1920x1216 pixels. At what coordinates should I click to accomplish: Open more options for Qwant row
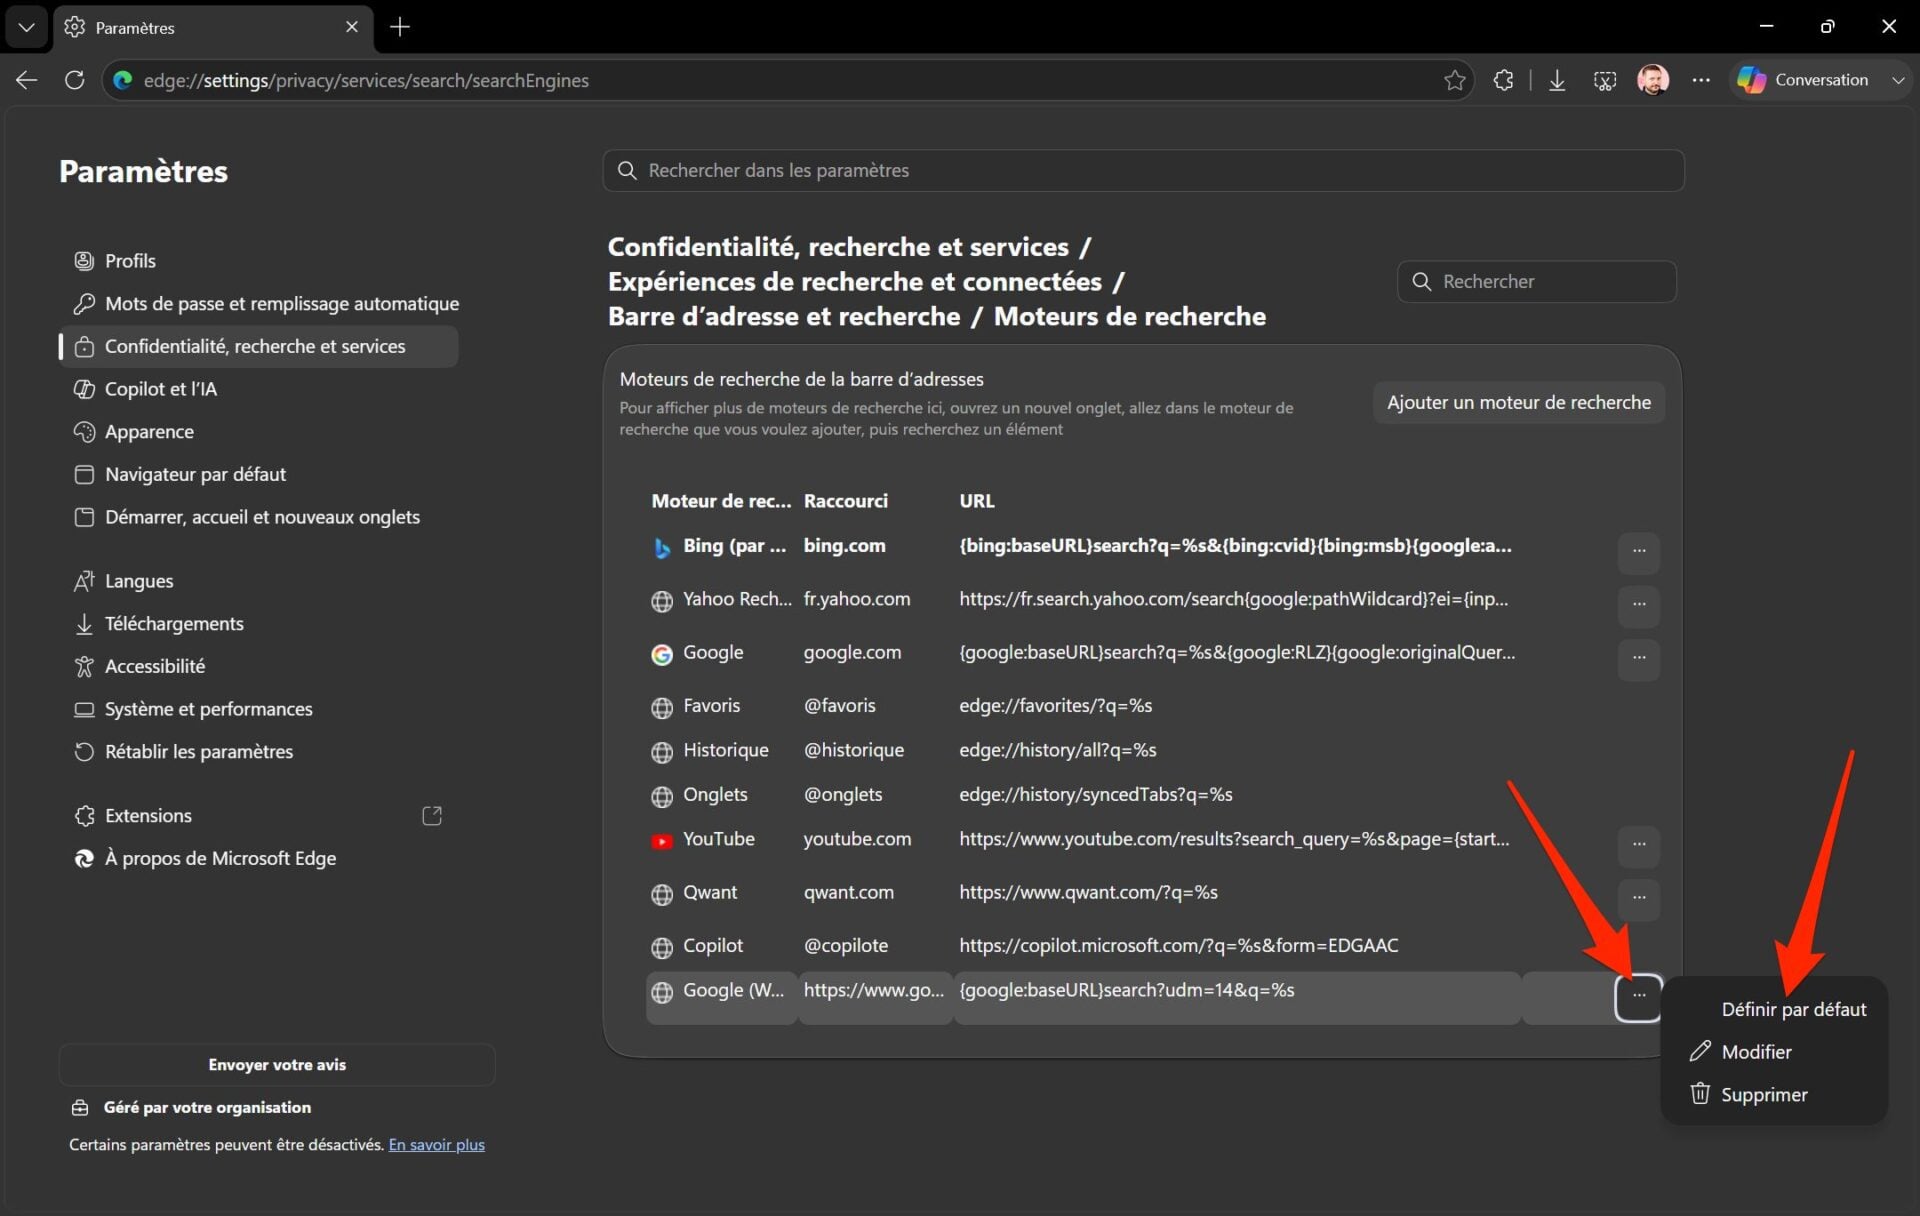(x=1638, y=898)
